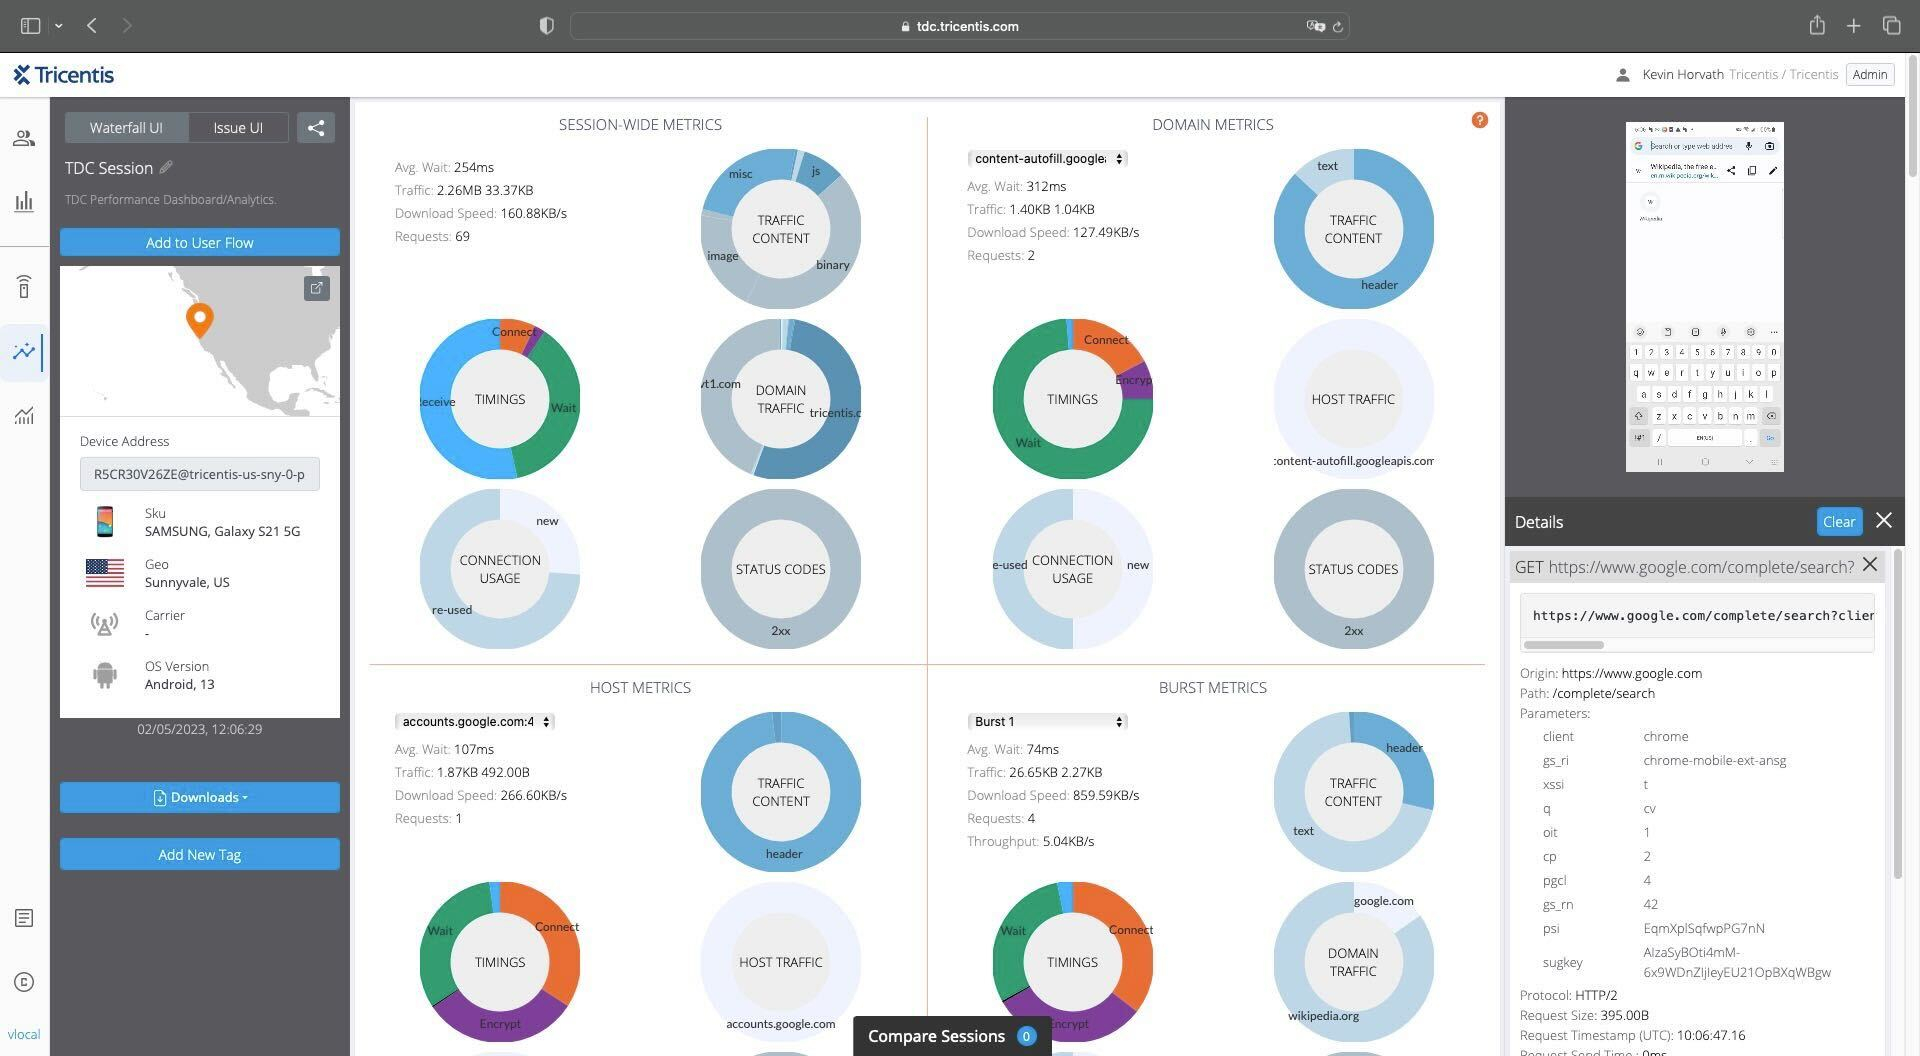The width and height of the screenshot is (1920, 1056).
Task: Switch to Issue UI view
Action: (x=238, y=128)
